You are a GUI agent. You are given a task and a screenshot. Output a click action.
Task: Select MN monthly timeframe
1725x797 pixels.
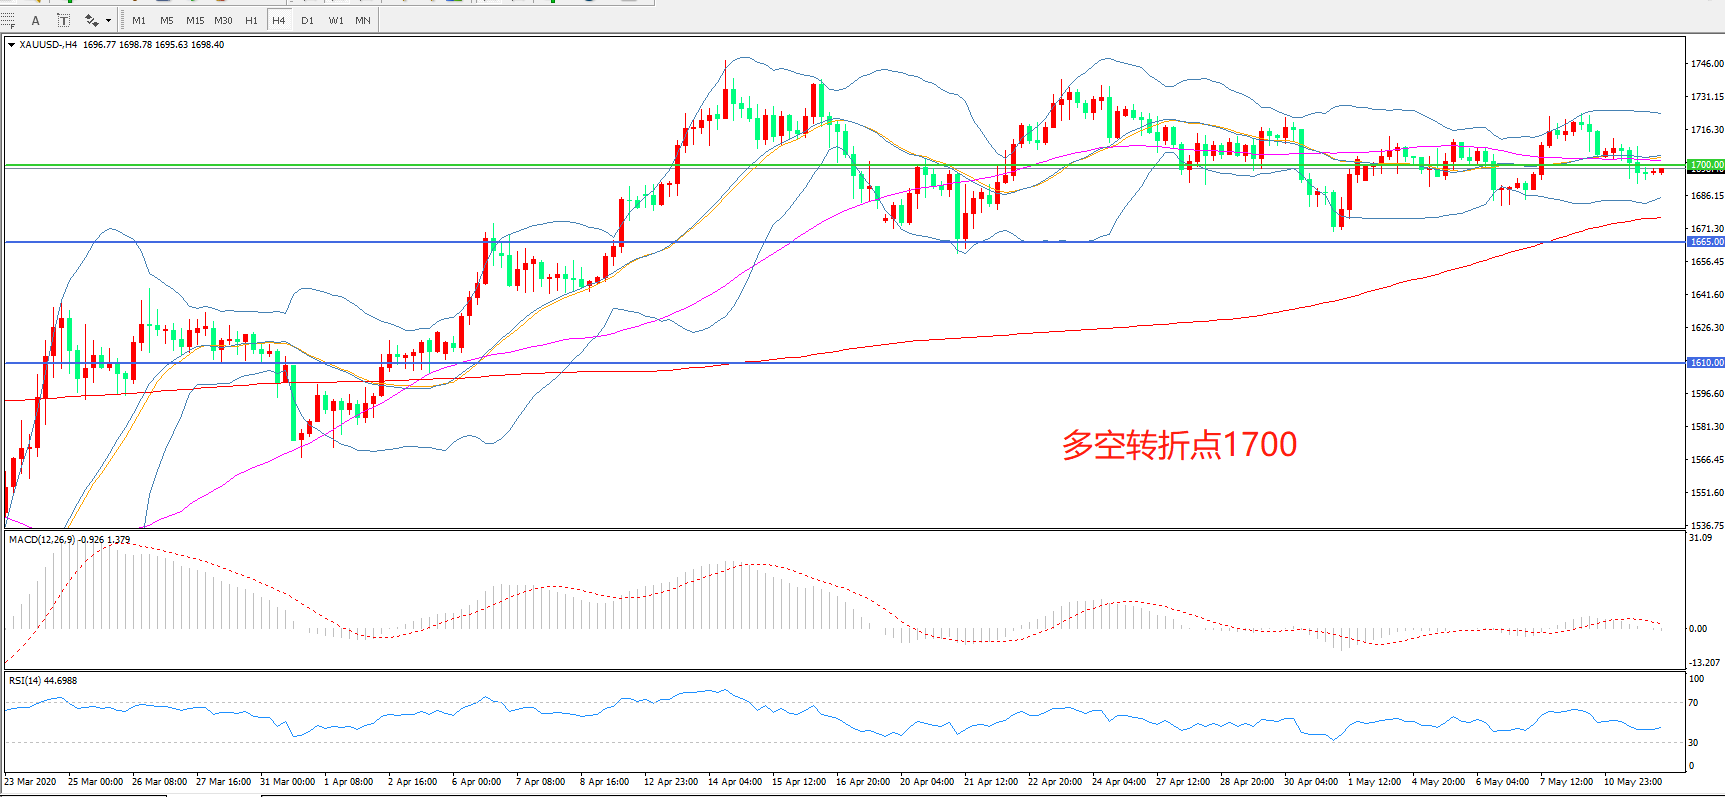pos(363,20)
